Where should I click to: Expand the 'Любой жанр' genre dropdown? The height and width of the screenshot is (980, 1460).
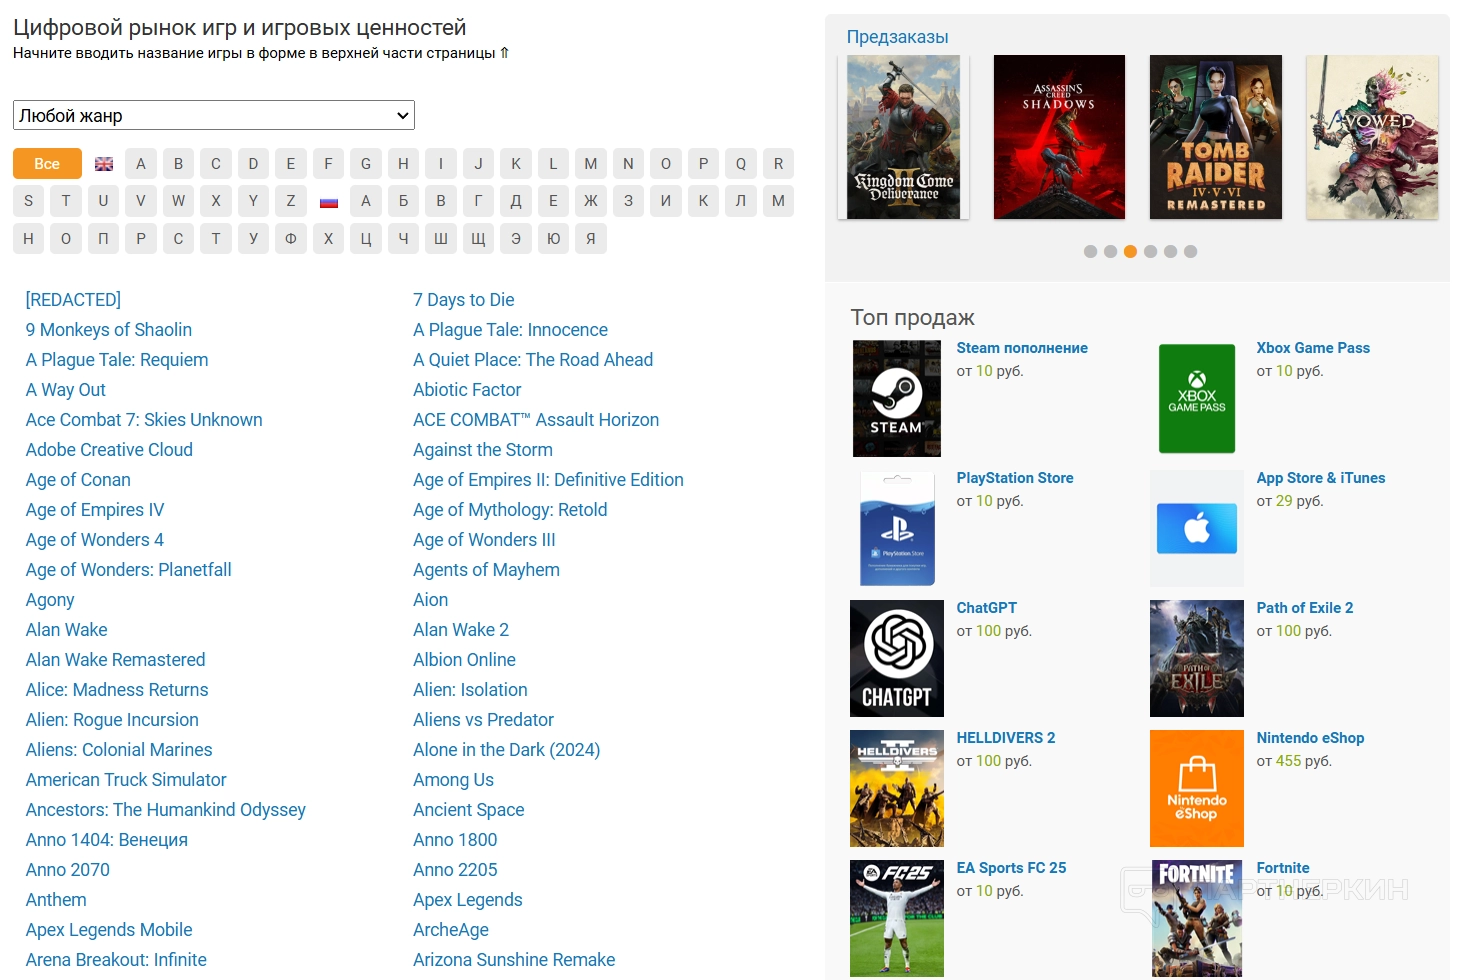[x=214, y=115]
